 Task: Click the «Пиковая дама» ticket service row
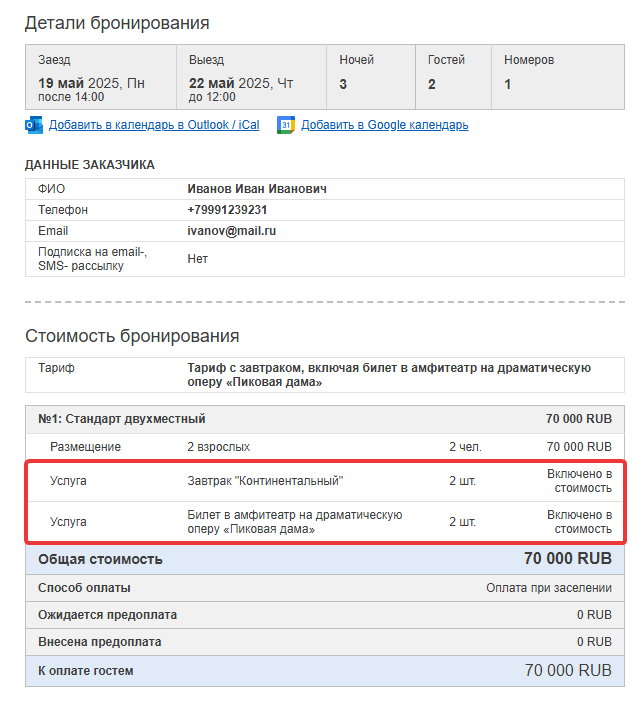coord(325,522)
